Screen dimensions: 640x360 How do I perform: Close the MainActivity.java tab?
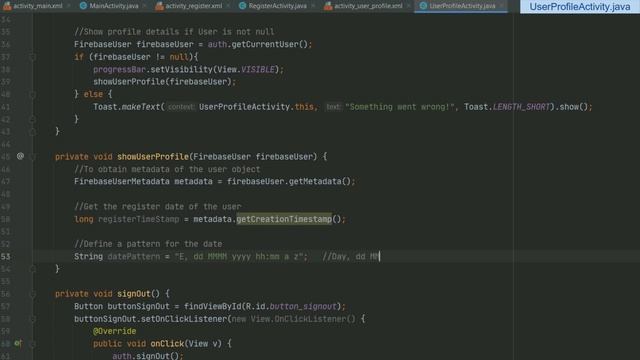pyautogui.click(x=144, y=6)
